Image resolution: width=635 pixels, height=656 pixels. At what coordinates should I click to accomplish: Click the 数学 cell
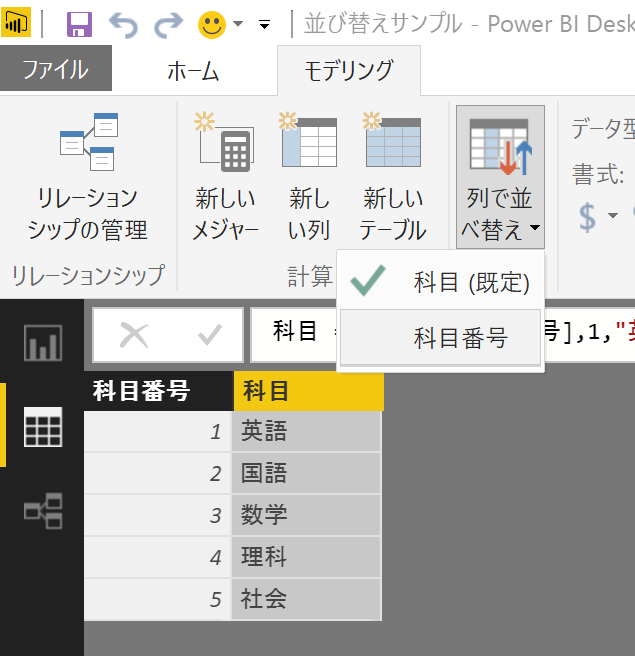(306, 515)
